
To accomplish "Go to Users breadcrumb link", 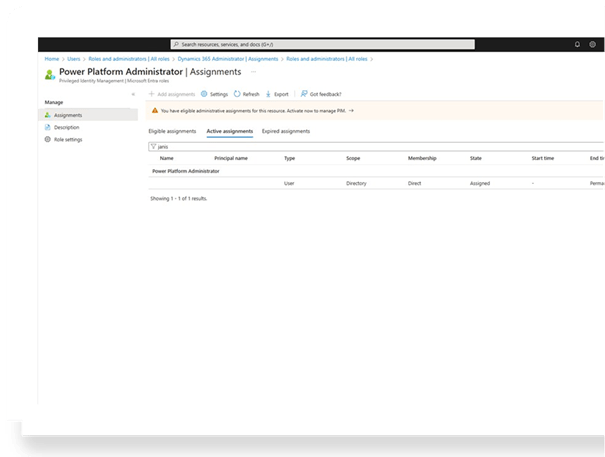I will [x=74, y=59].
